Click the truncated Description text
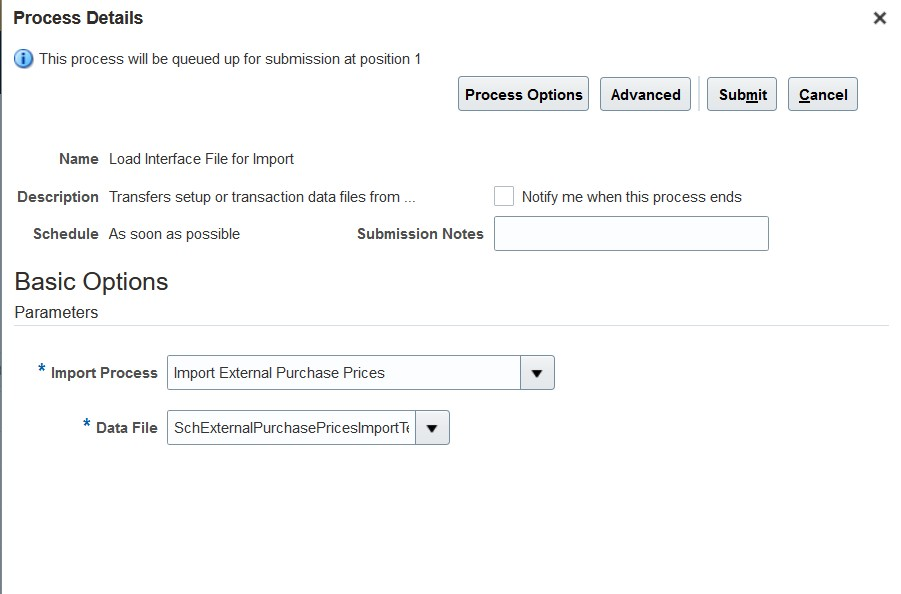The height and width of the screenshot is (594, 901). coord(262,197)
